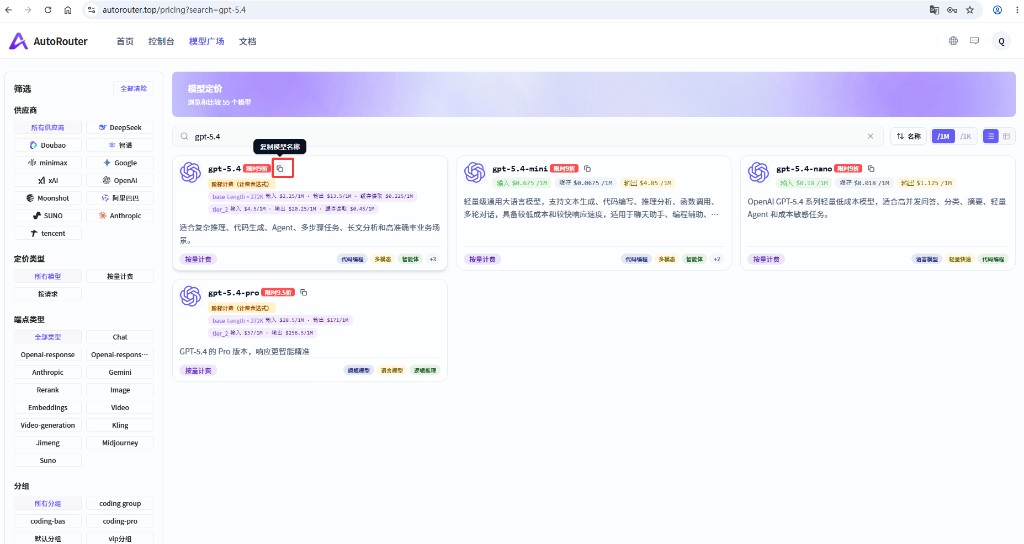
Task: Copy the gpt-5.4-mini model name
Action: (x=587, y=168)
